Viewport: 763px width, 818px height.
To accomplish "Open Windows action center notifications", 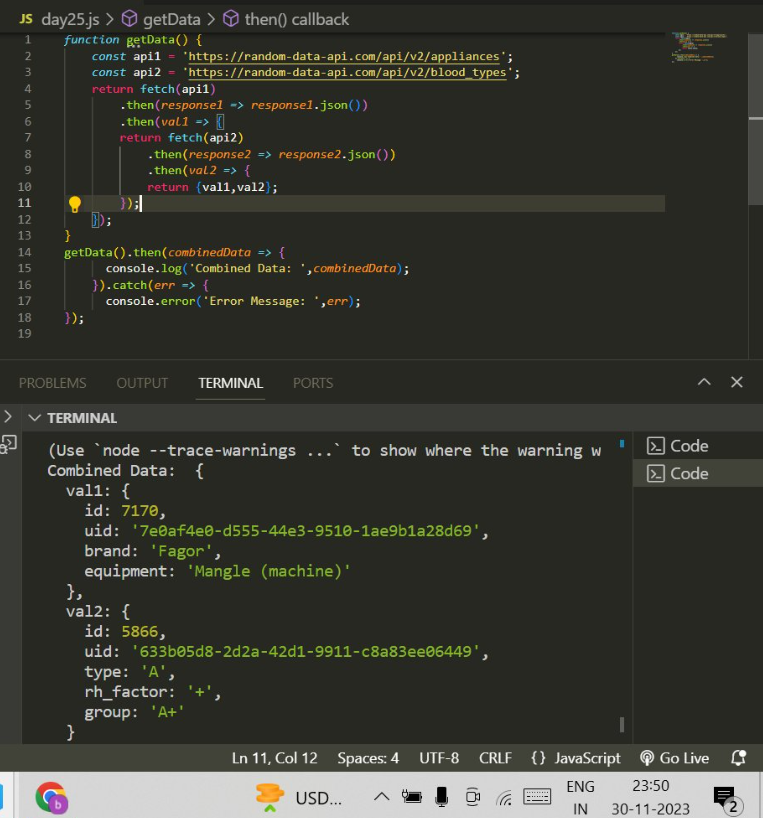I will 726,799.
